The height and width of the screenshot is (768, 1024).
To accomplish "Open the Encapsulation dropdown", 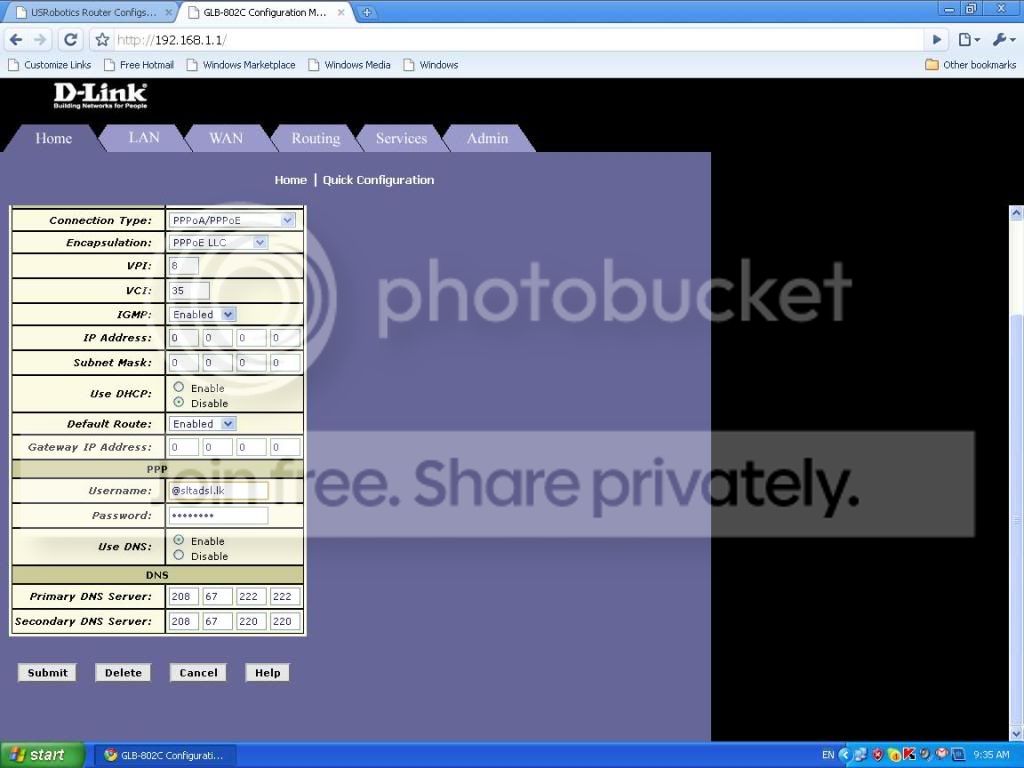I will (x=218, y=243).
